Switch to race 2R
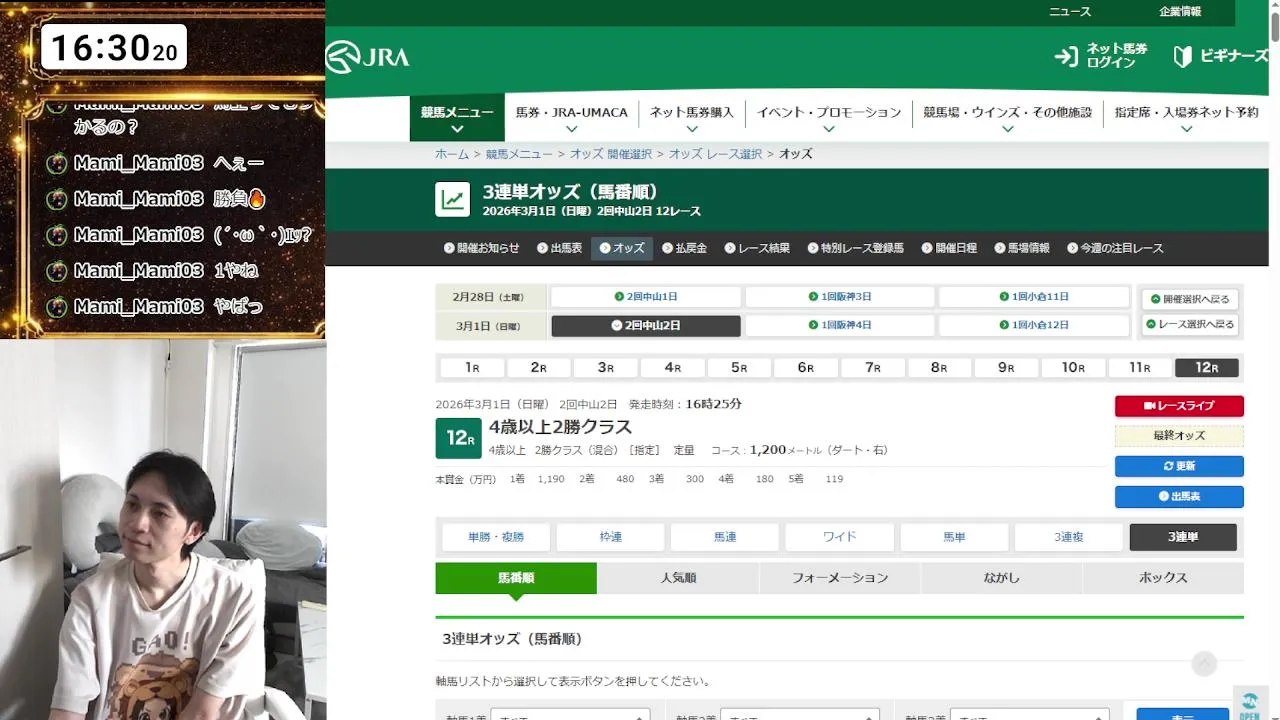This screenshot has width=1280, height=720. coord(539,368)
